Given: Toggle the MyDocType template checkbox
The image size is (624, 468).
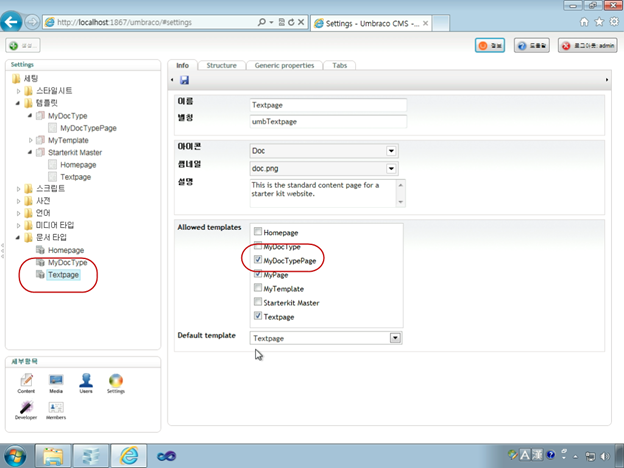Looking at the screenshot, I should click(x=258, y=245).
